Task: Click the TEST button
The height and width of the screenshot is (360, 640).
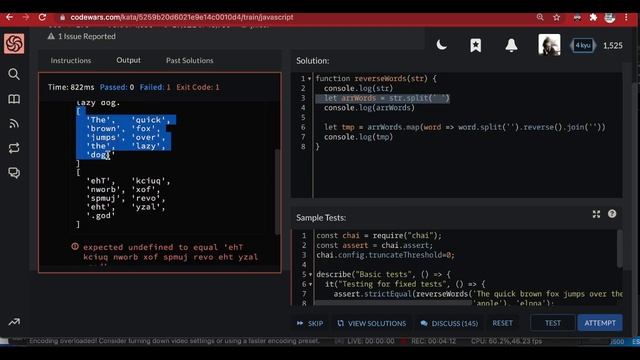Action: click(x=553, y=323)
